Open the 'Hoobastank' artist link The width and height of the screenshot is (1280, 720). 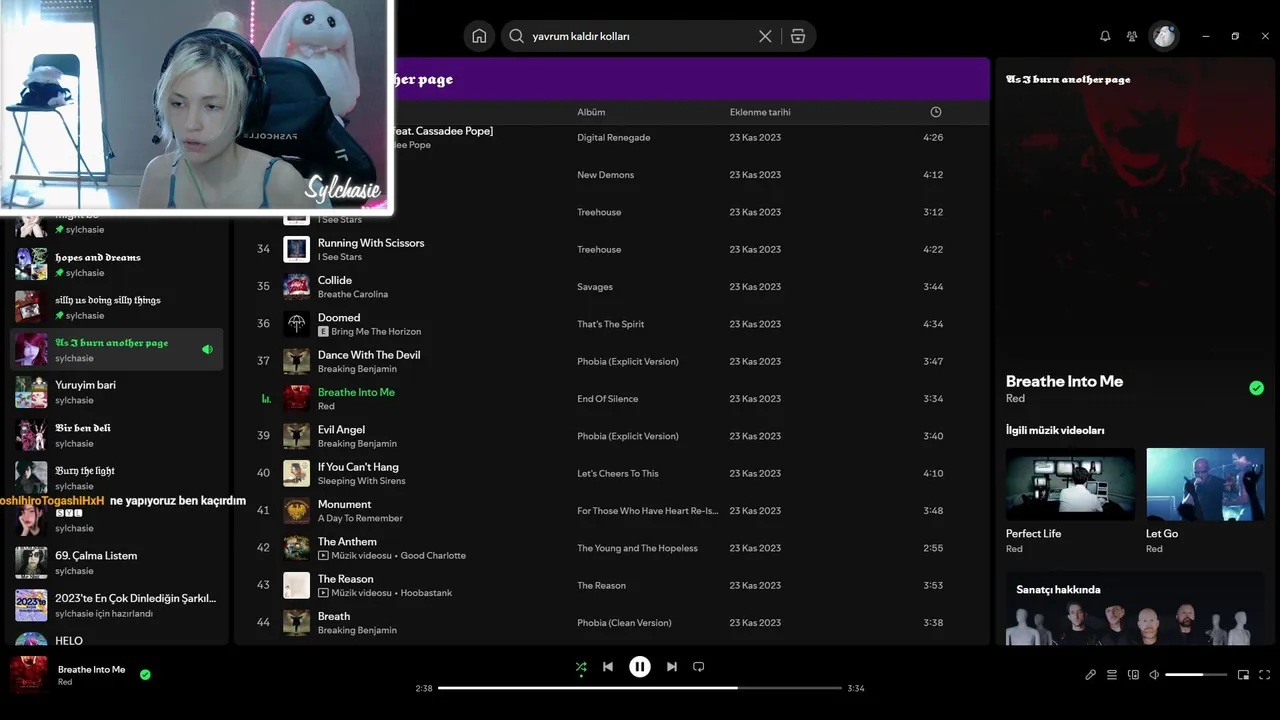[426, 593]
